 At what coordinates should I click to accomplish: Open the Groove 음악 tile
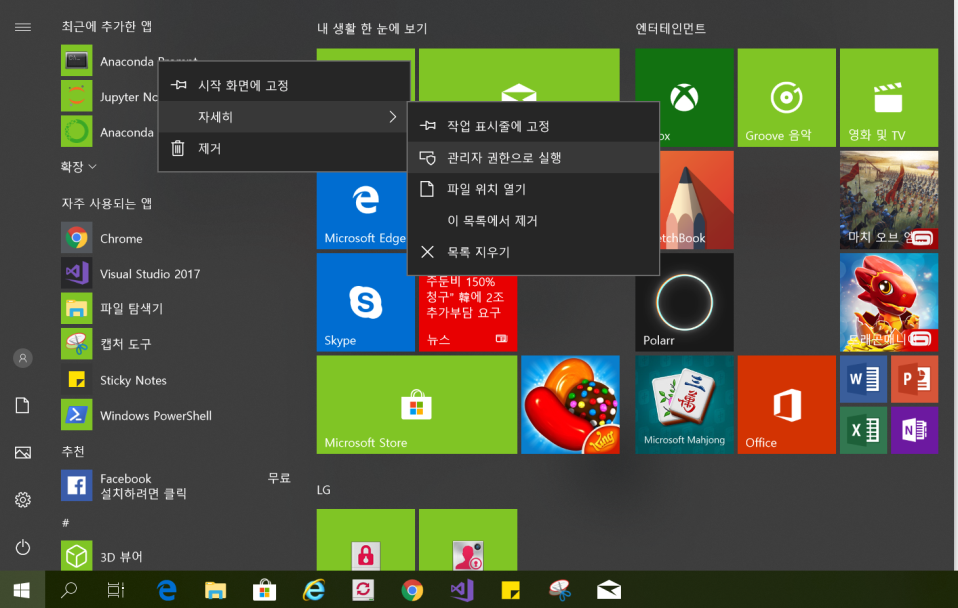pyautogui.click(x=786, y=98)
